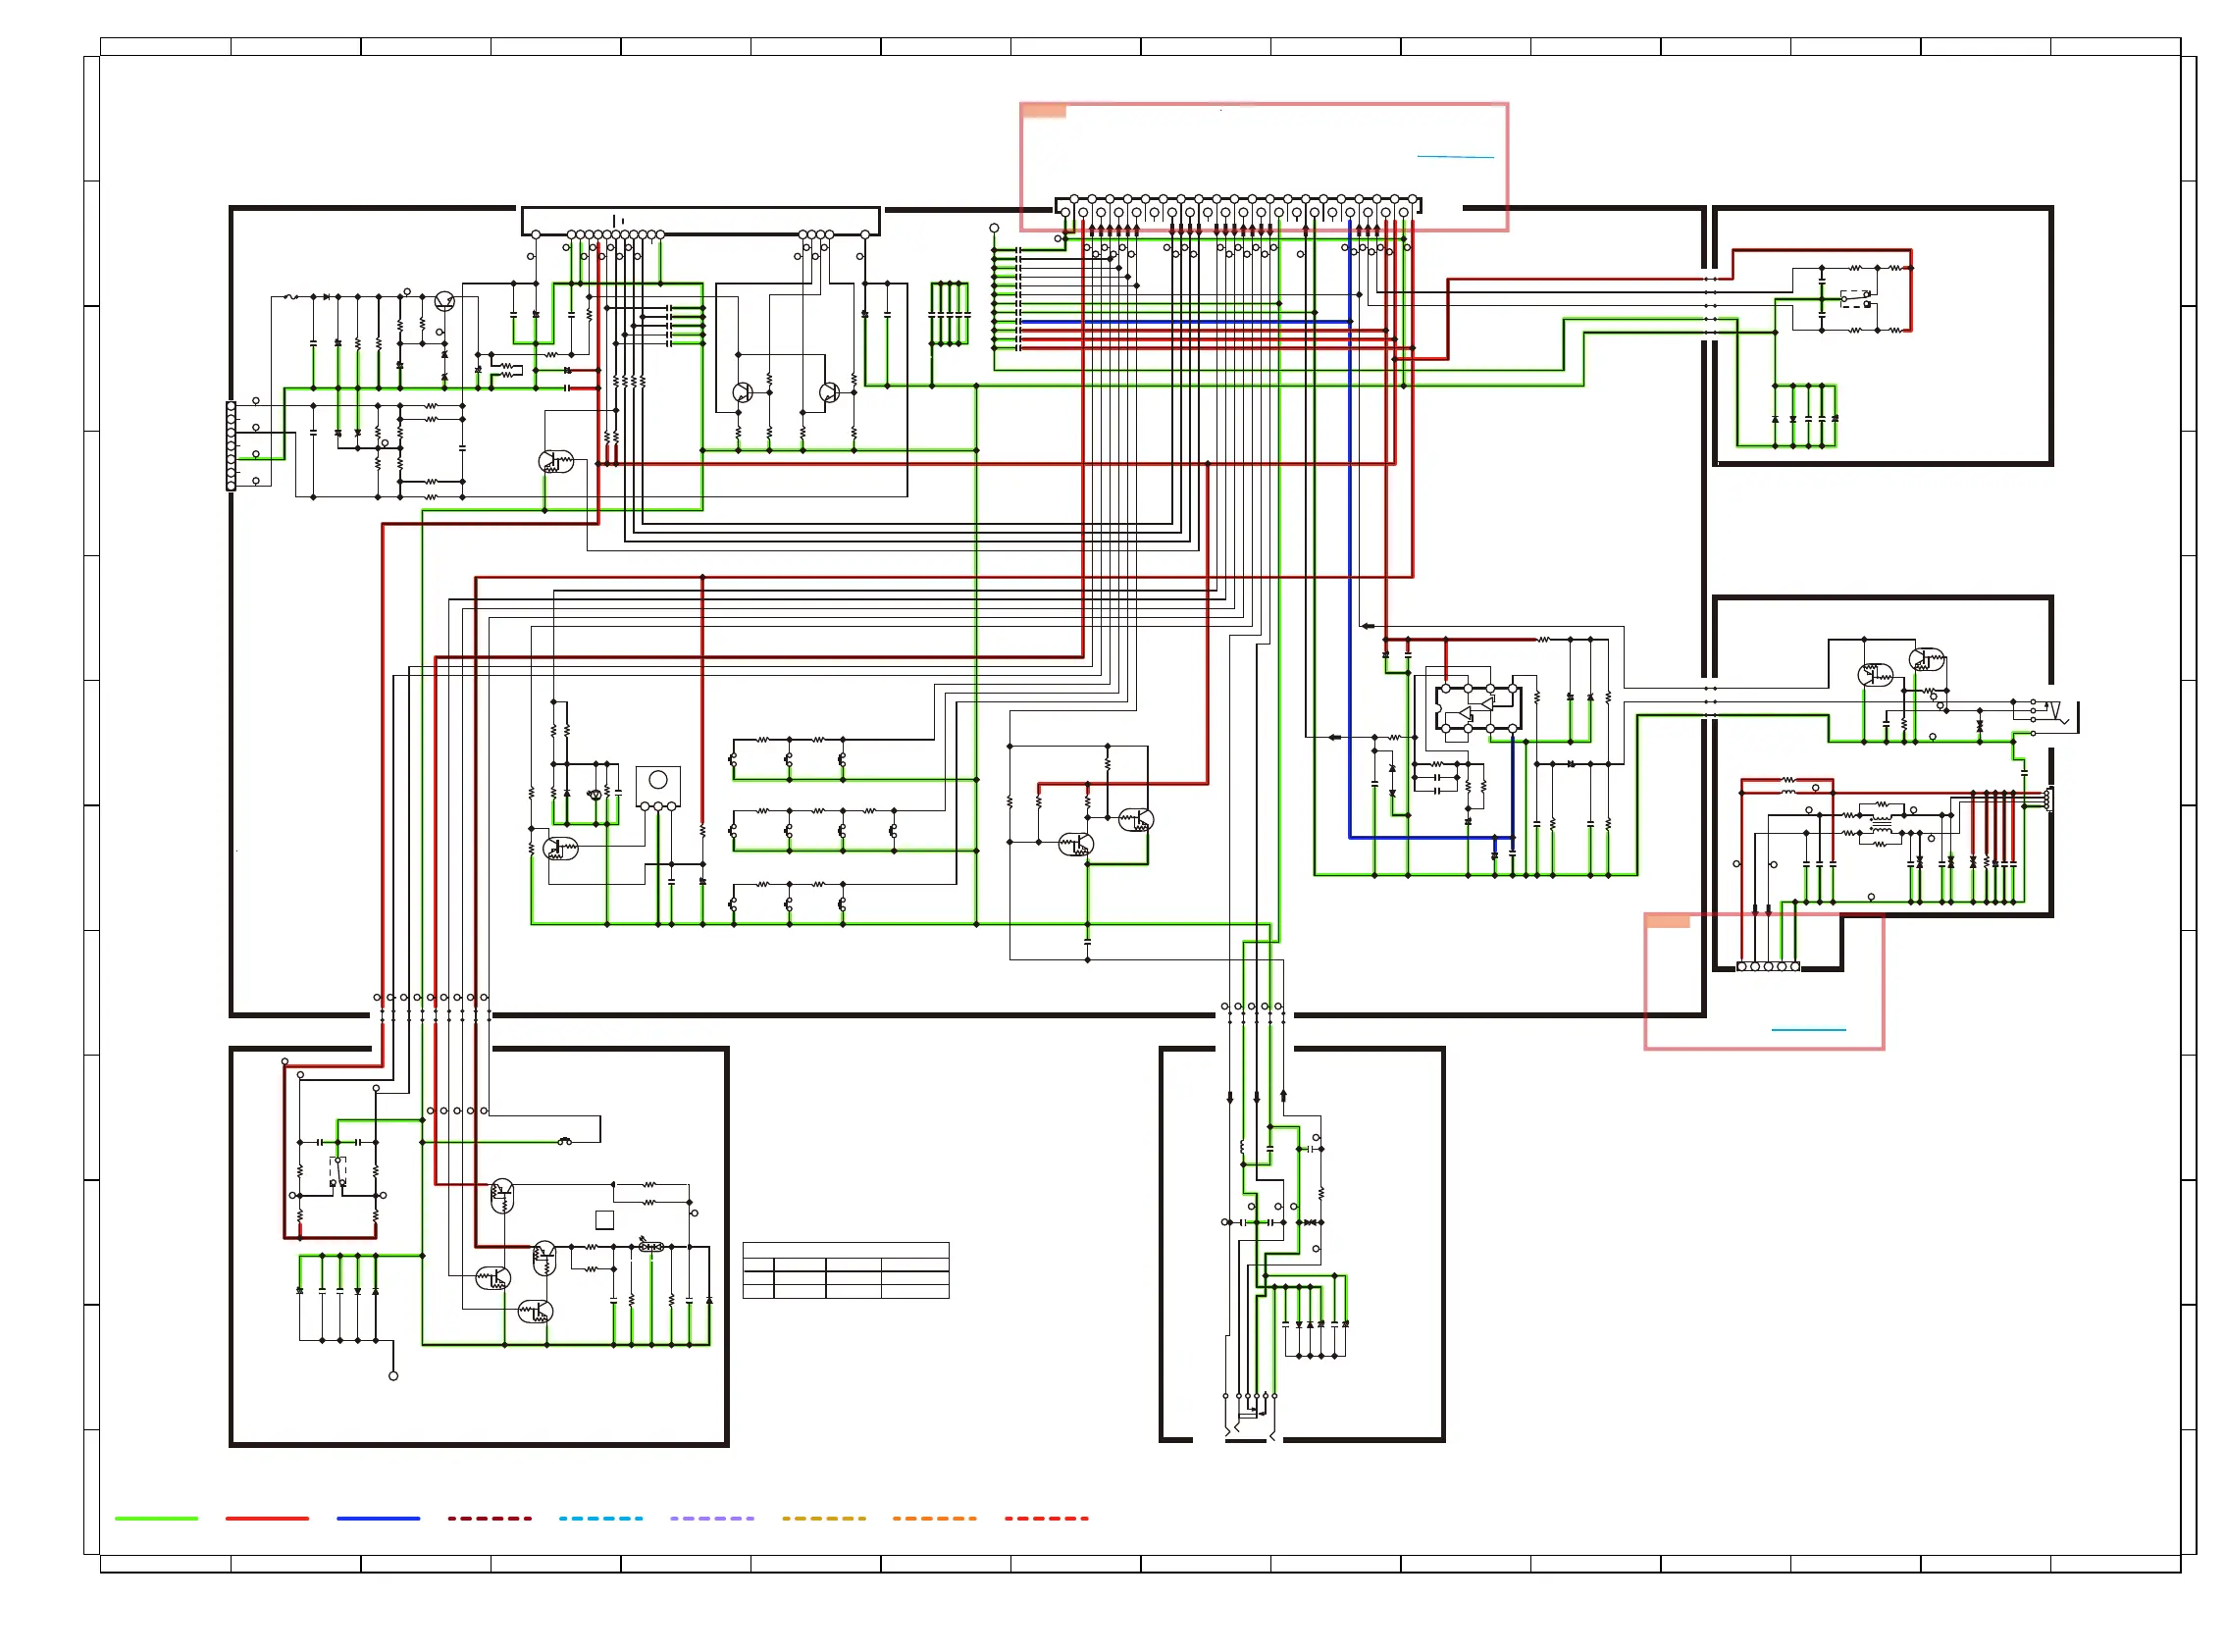Click the mustard yellow dashed legend line
Image resolution: width=2225 pixels, height=1652 pixels.
tap(824, 1518)
